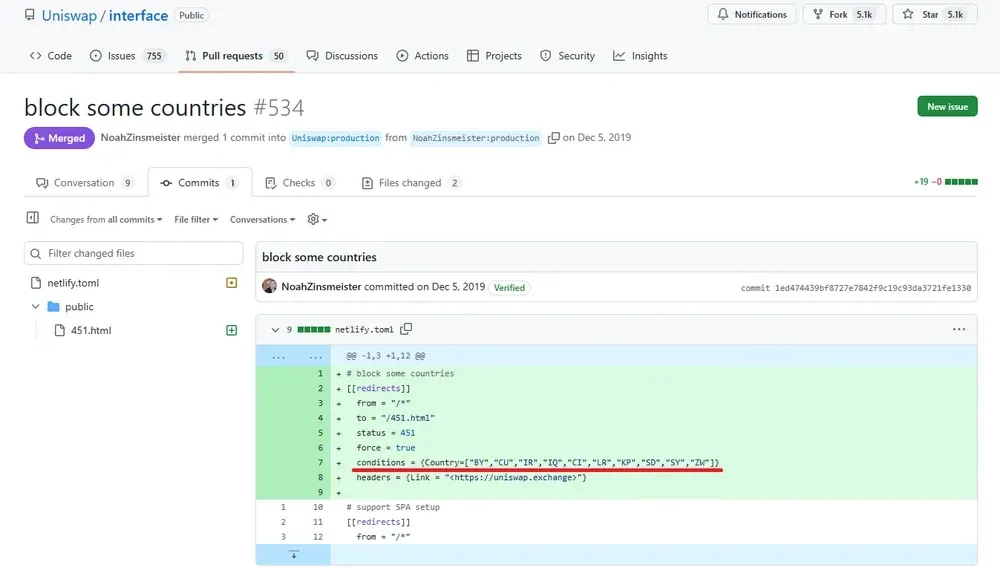
Task: Switch to the Conversation tab
Action: 85,182
